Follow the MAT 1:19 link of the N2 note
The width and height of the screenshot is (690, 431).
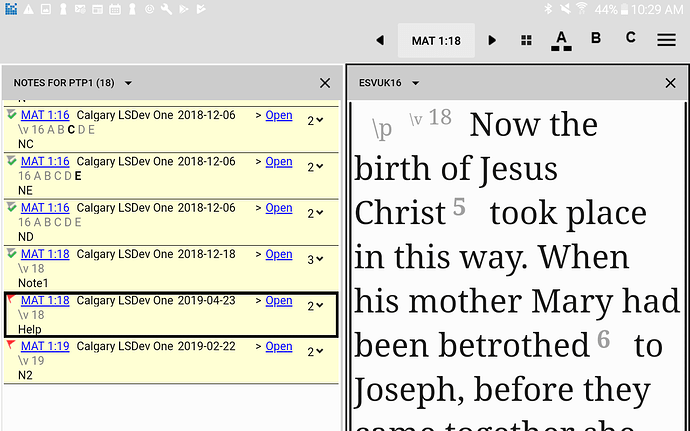45,346
